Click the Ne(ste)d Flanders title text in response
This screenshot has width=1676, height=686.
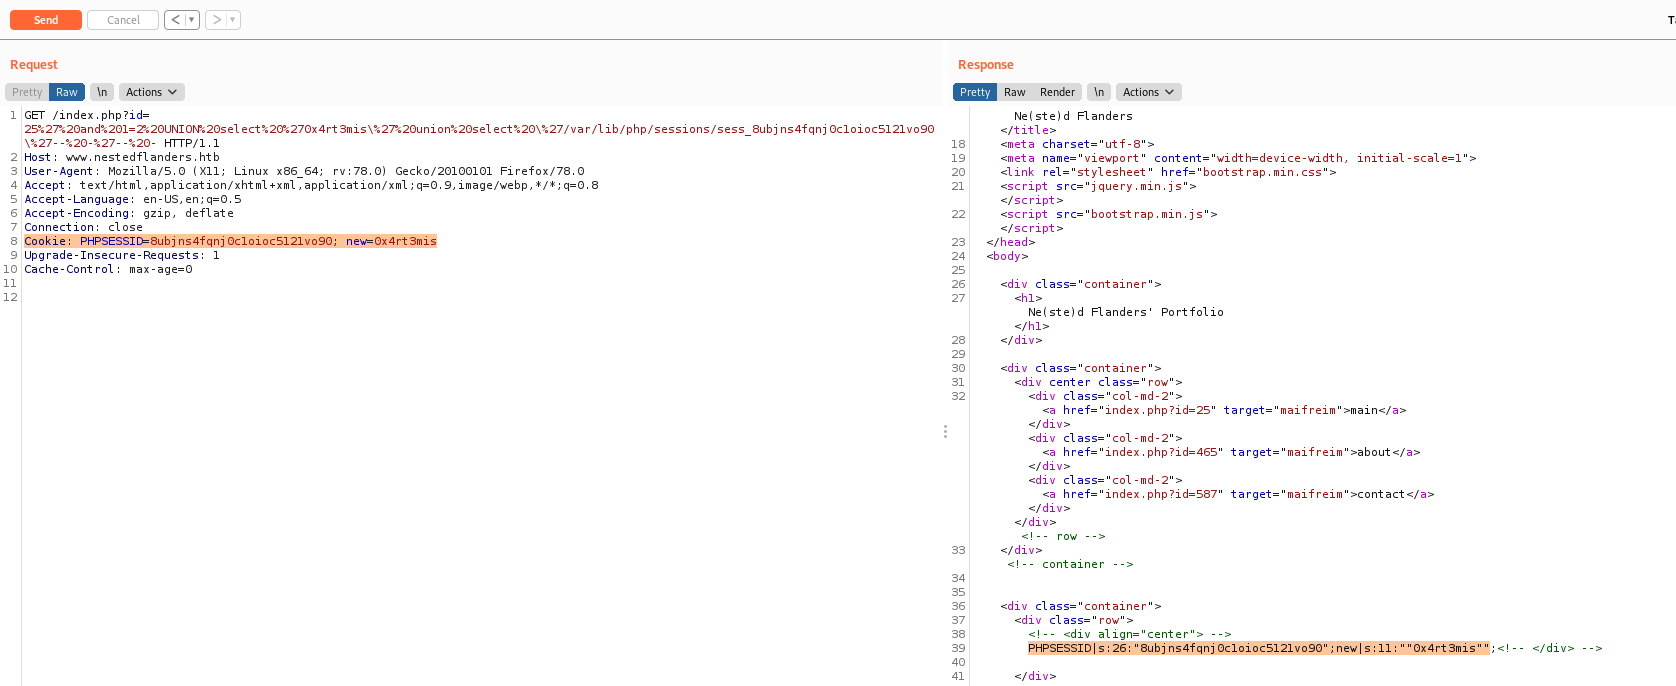point(1073,116)
